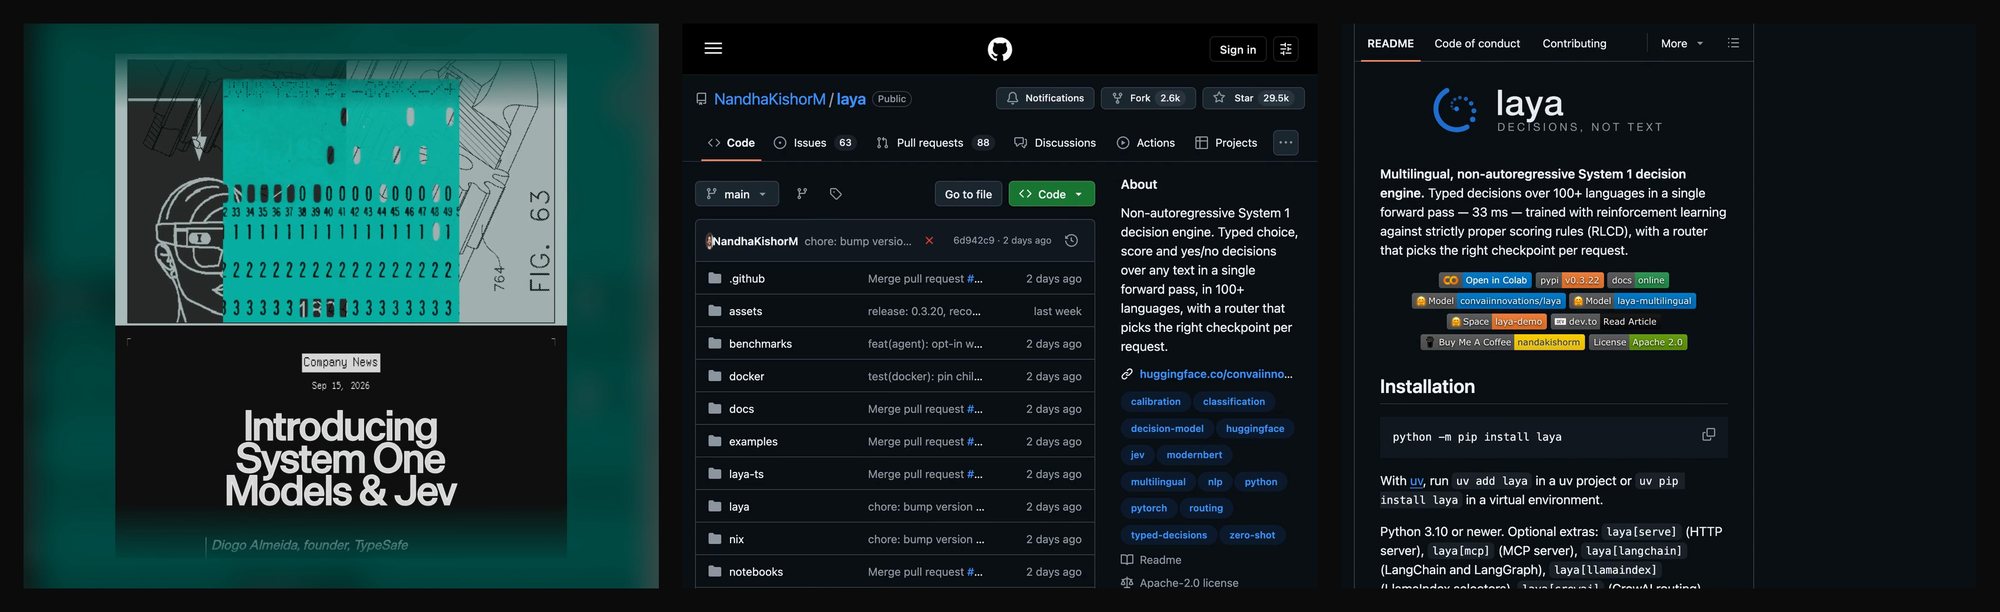The image size is (2000, 612).
Task: Star the laya repository
Action: point(1253,98)
